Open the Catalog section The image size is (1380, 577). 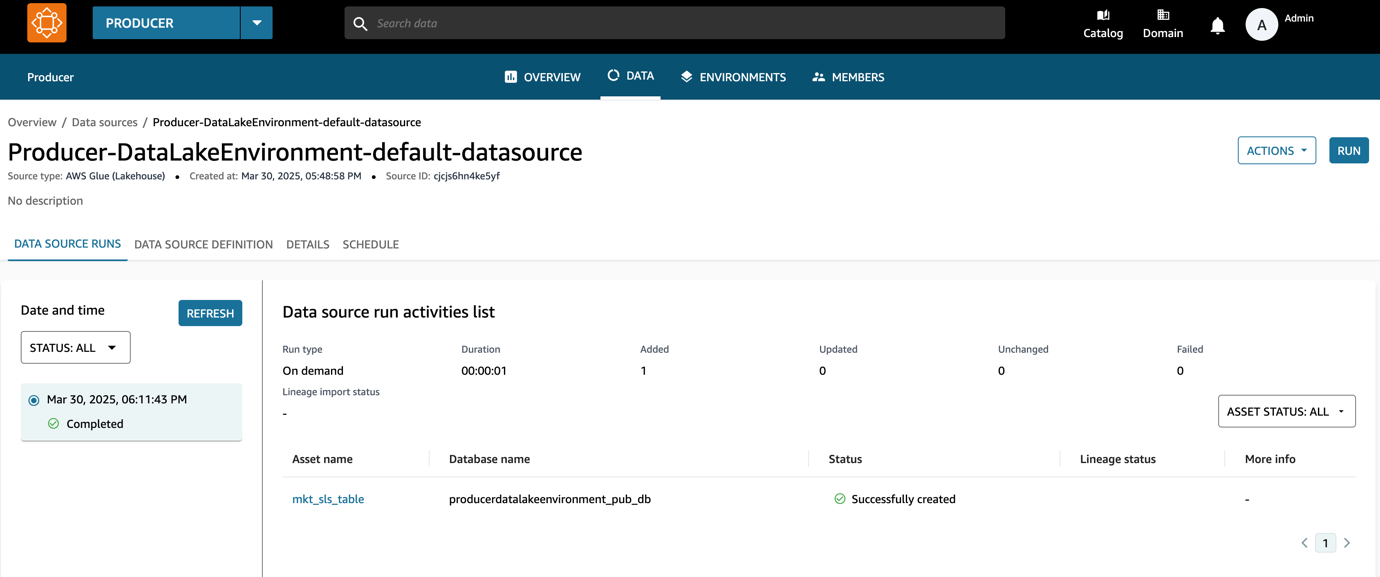coord(1103,25)
